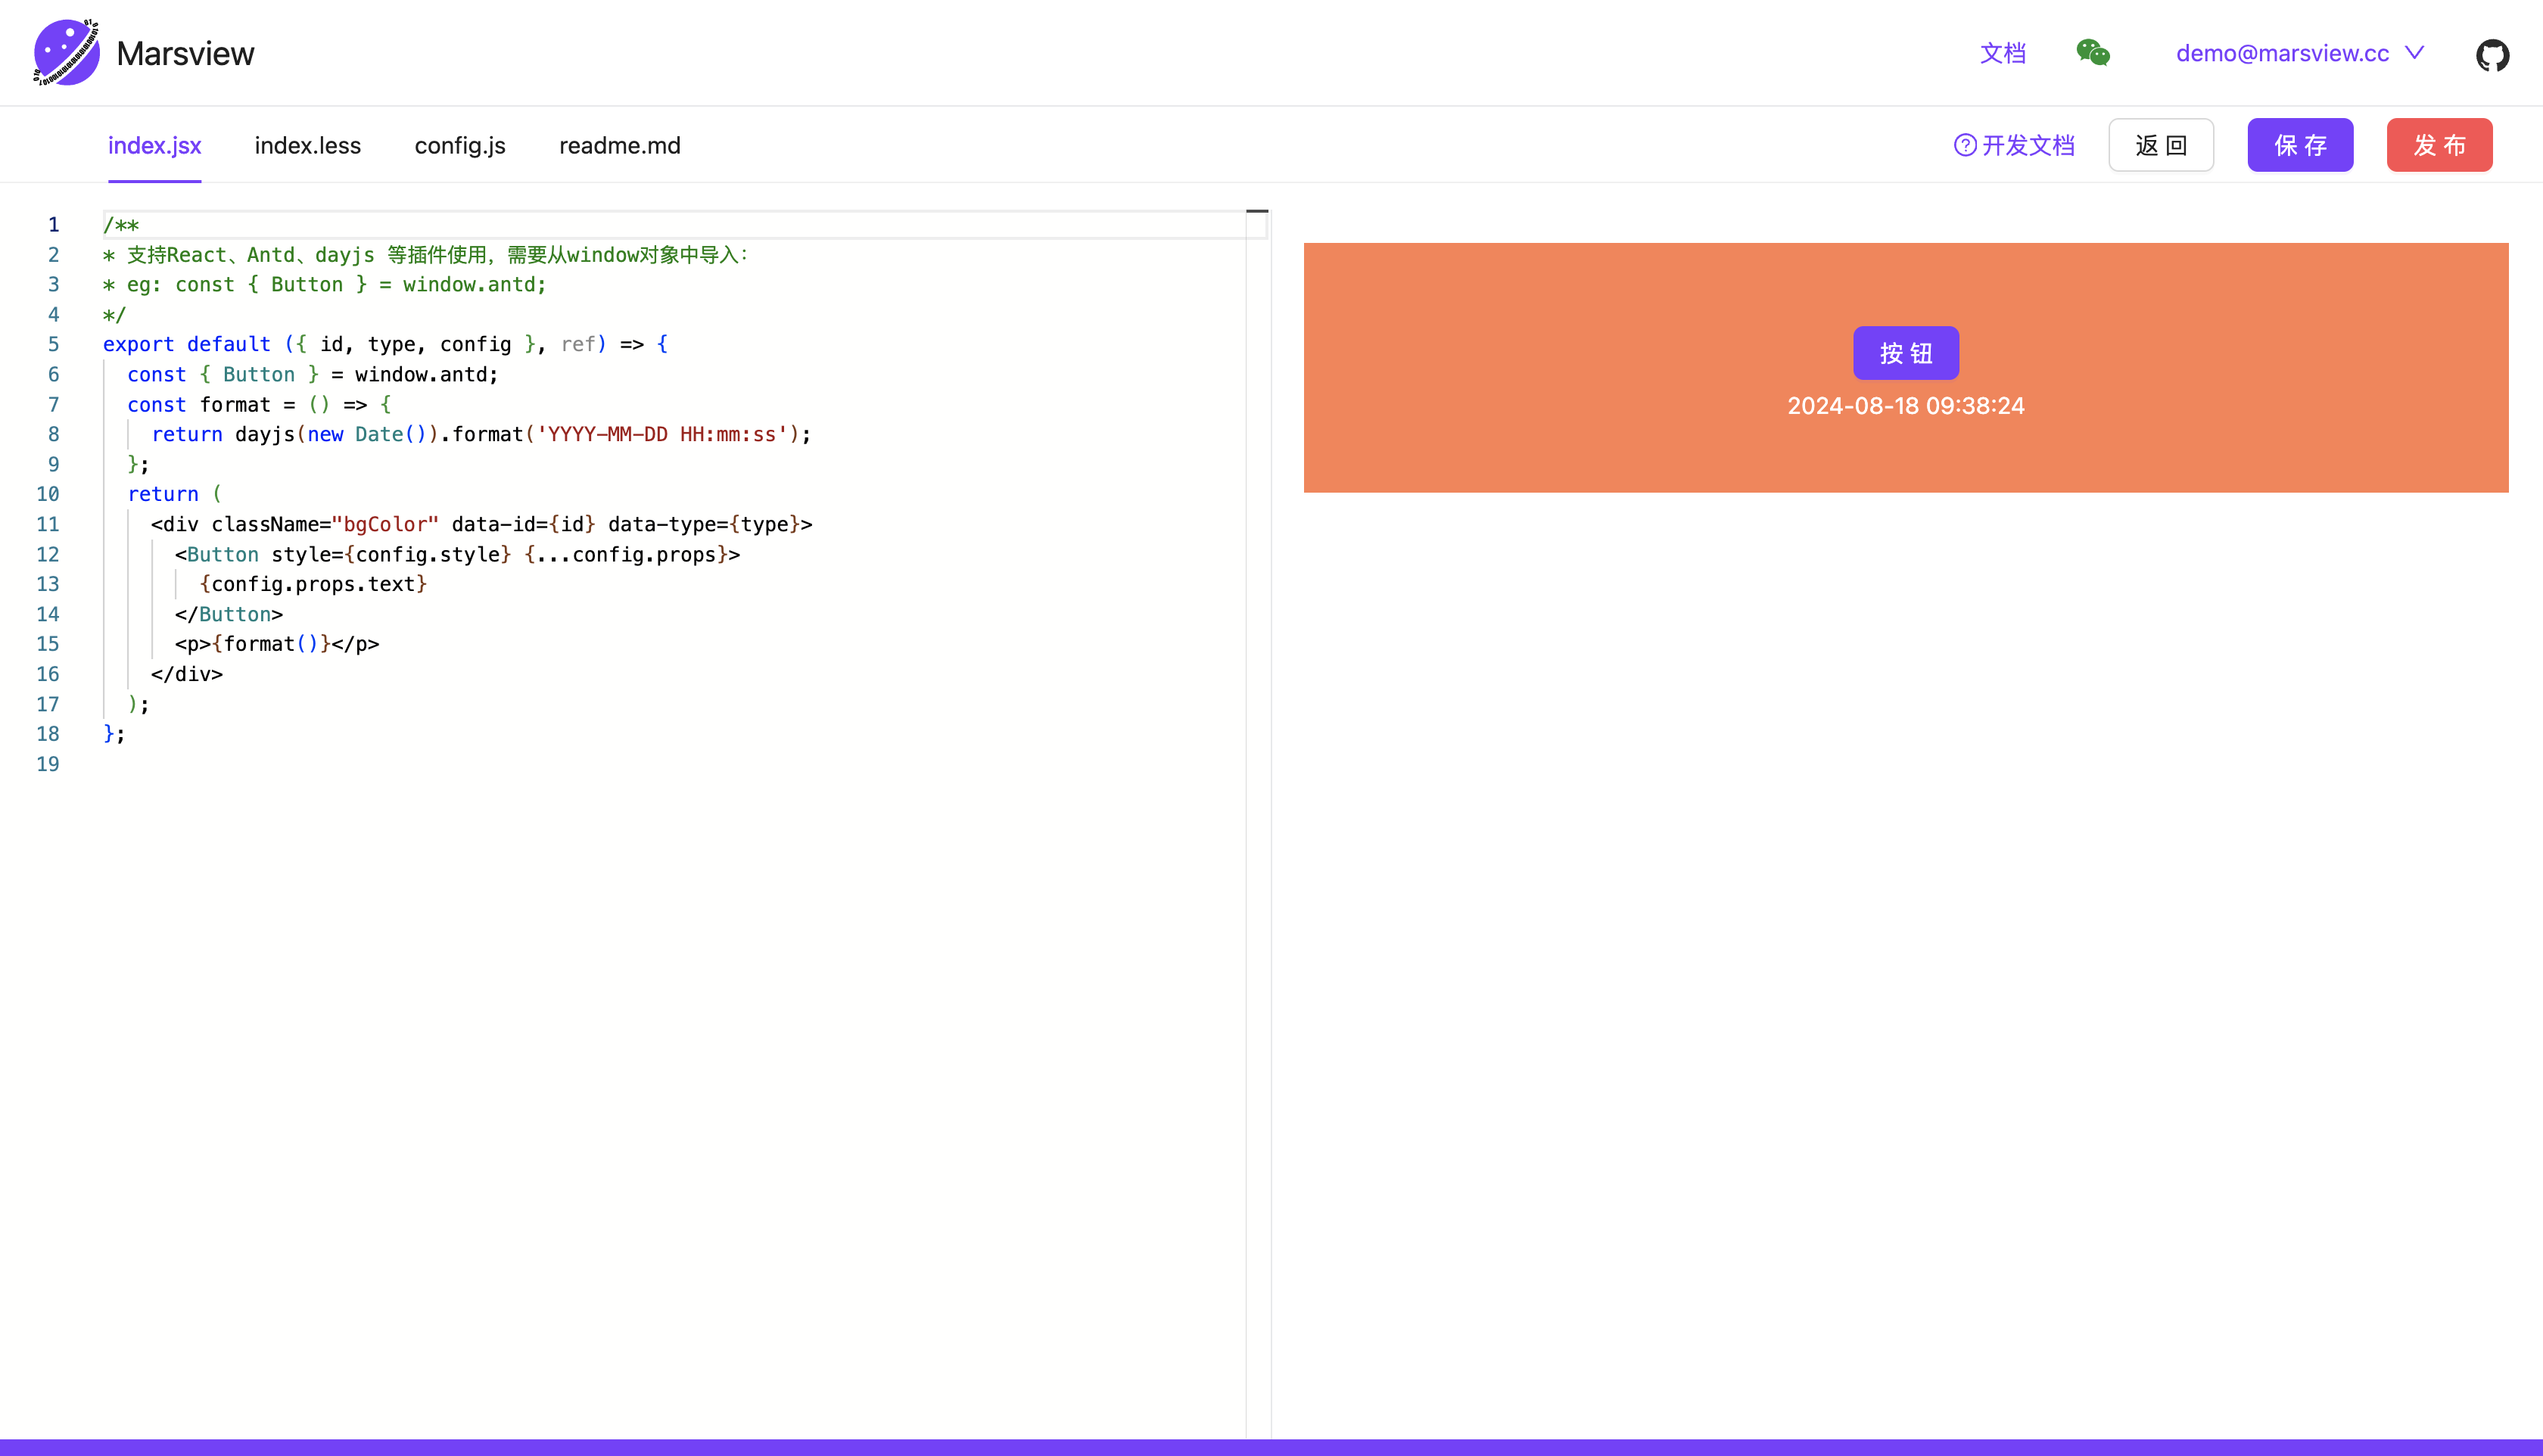Expand the demo@marsview.cc account dropdown

(x=2281, y=53)
